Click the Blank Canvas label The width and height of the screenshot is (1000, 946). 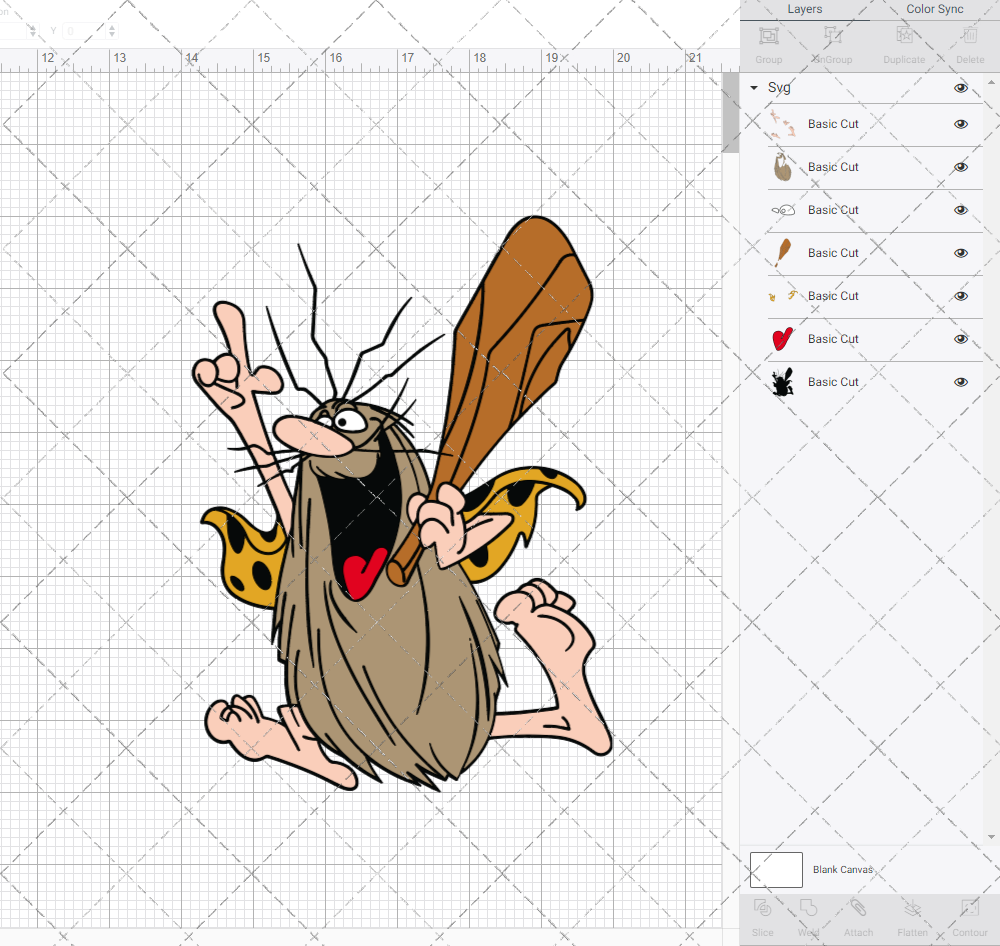click(x=842, y=869)
